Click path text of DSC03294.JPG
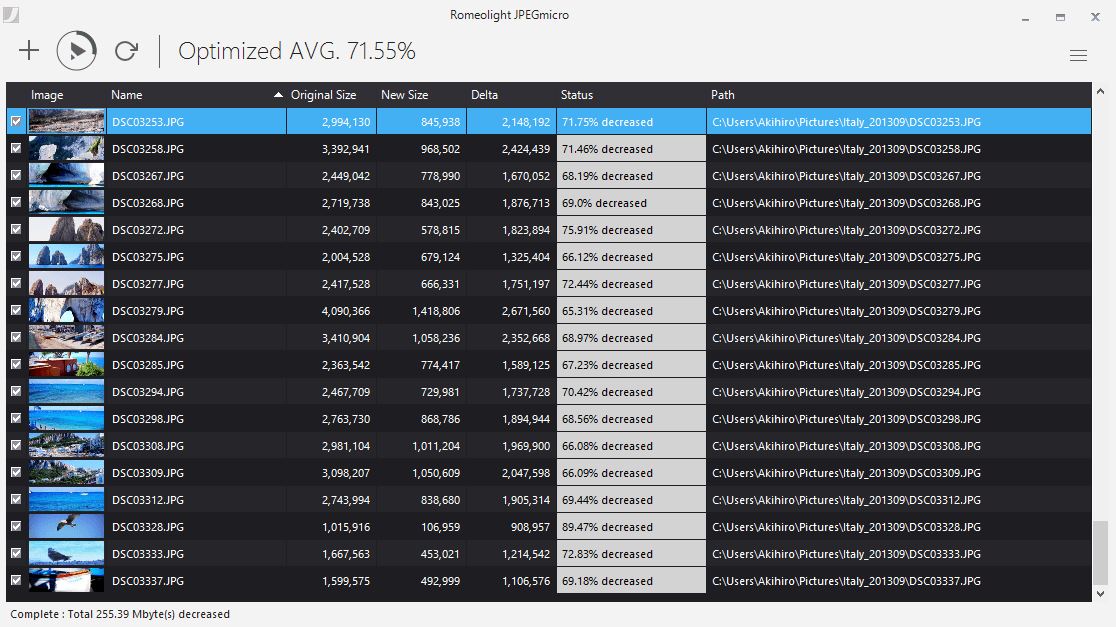The height and width of the screenshot is (627, 1116). click(x=846, y=392)
